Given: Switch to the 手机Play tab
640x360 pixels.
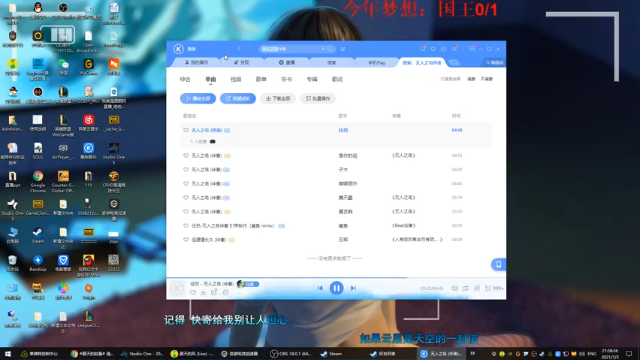Looking at the screenshot, I should click(377, 62).
